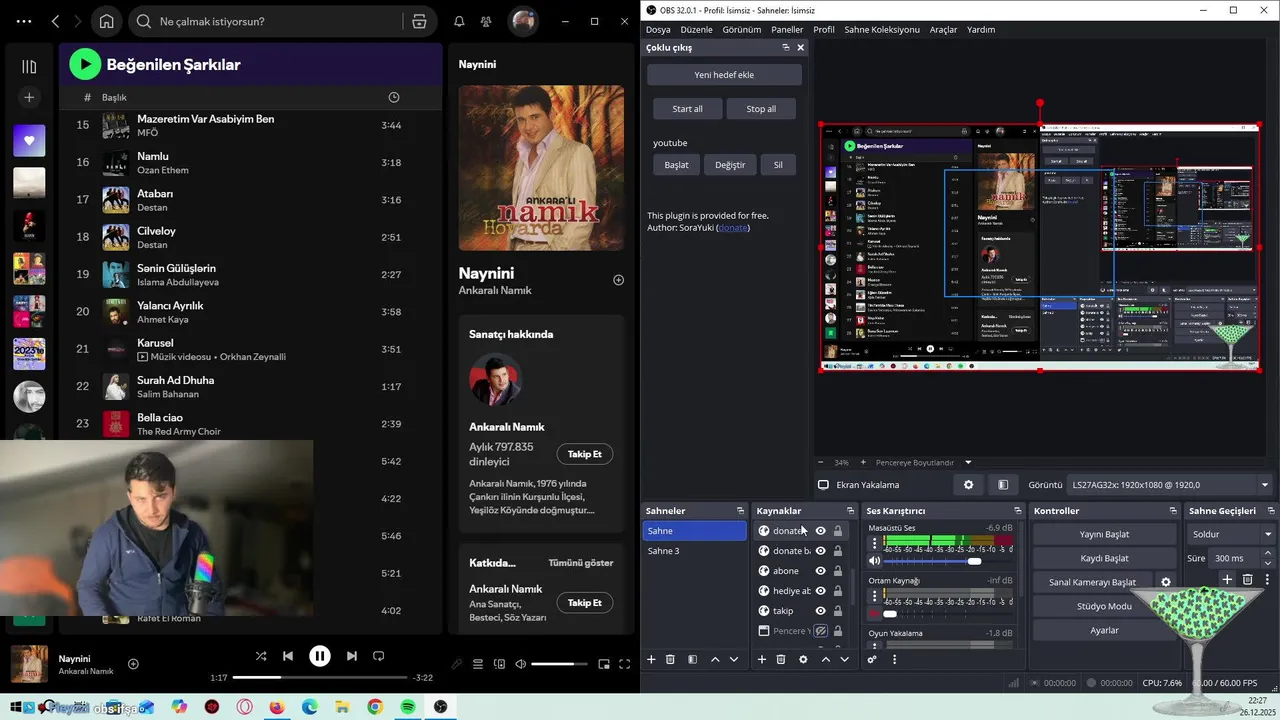Click Kaydı Başlat to start recording
The height and width of the screenshot is (720, 1280).
1104,558
